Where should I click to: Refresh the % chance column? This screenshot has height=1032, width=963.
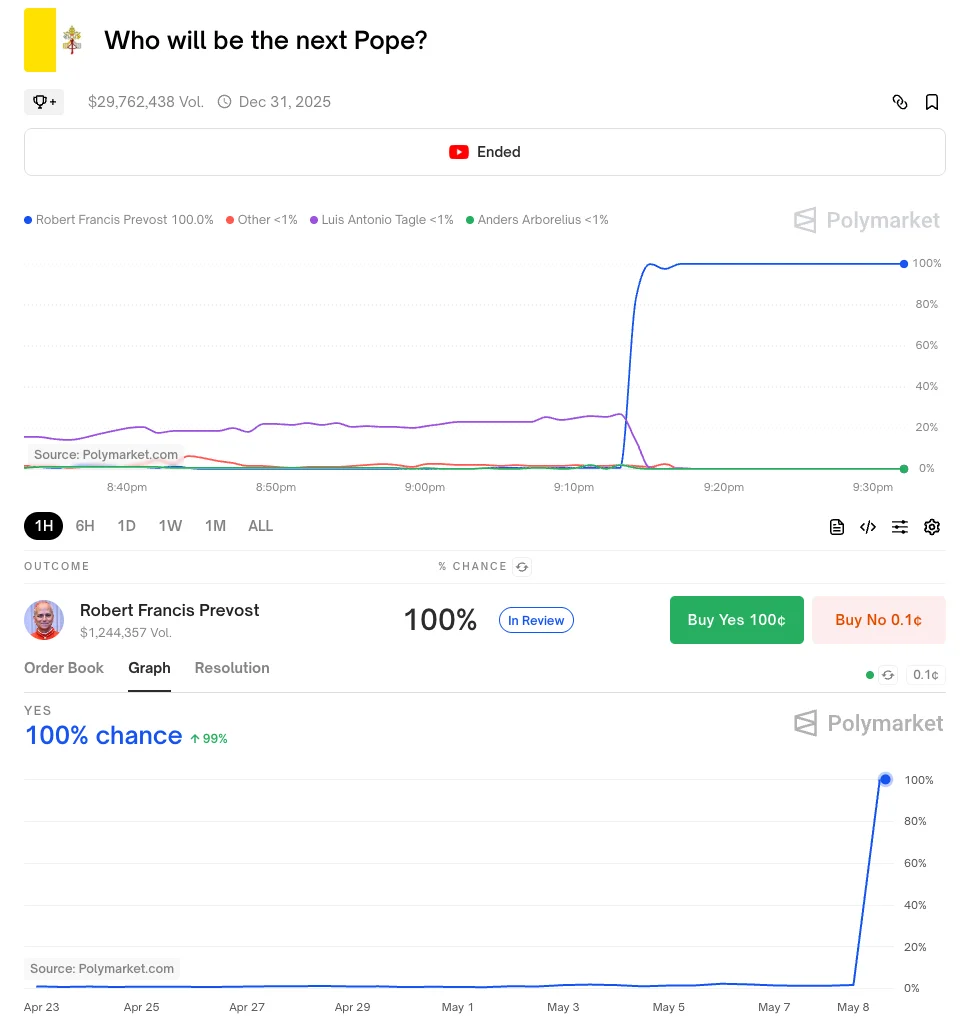522,567
